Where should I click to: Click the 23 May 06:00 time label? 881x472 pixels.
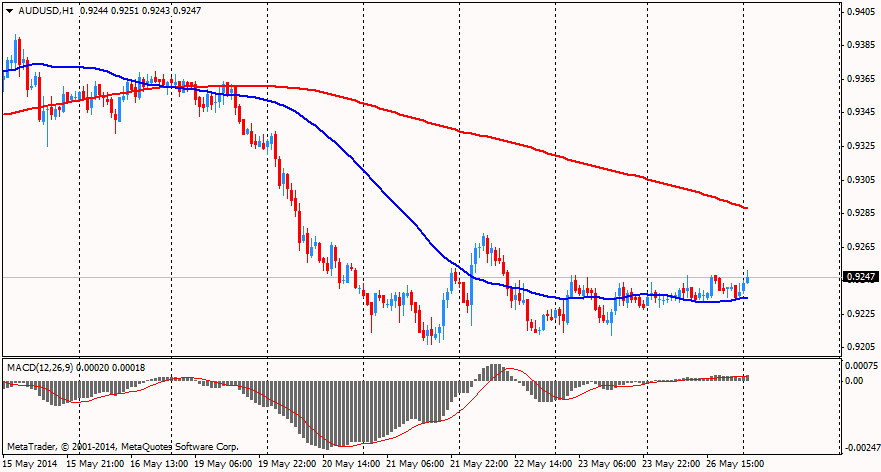pyautogui.click(x=607, y=463)
